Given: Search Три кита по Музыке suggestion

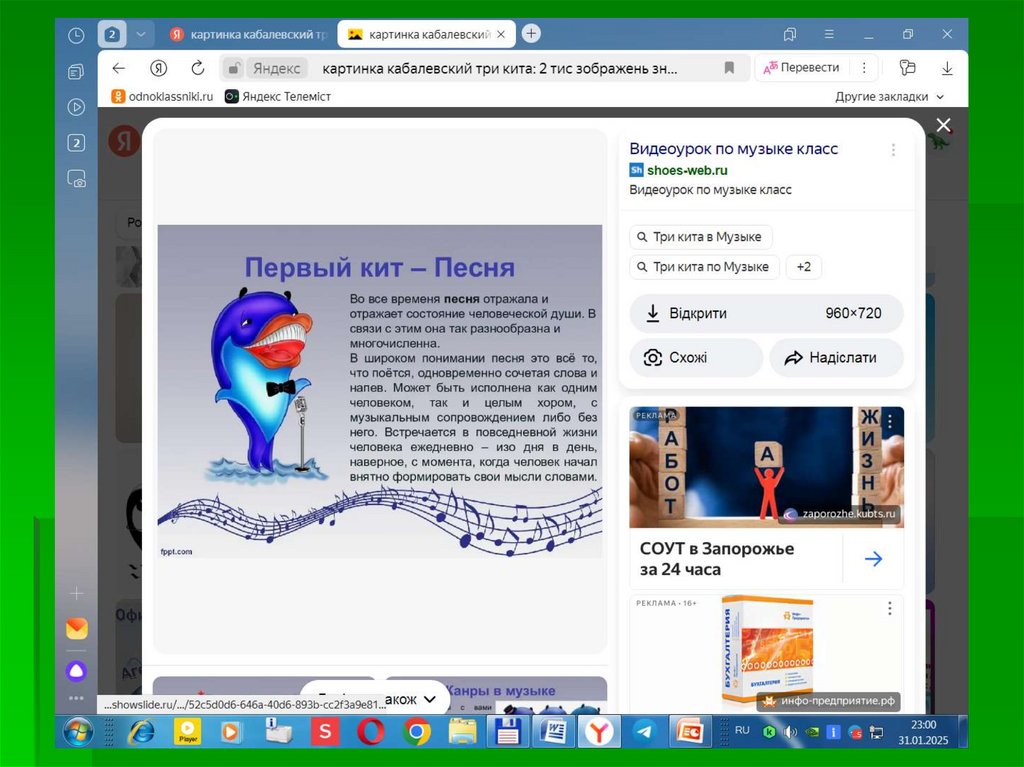Looking at the screenshot, I should [x=705, y=267].
